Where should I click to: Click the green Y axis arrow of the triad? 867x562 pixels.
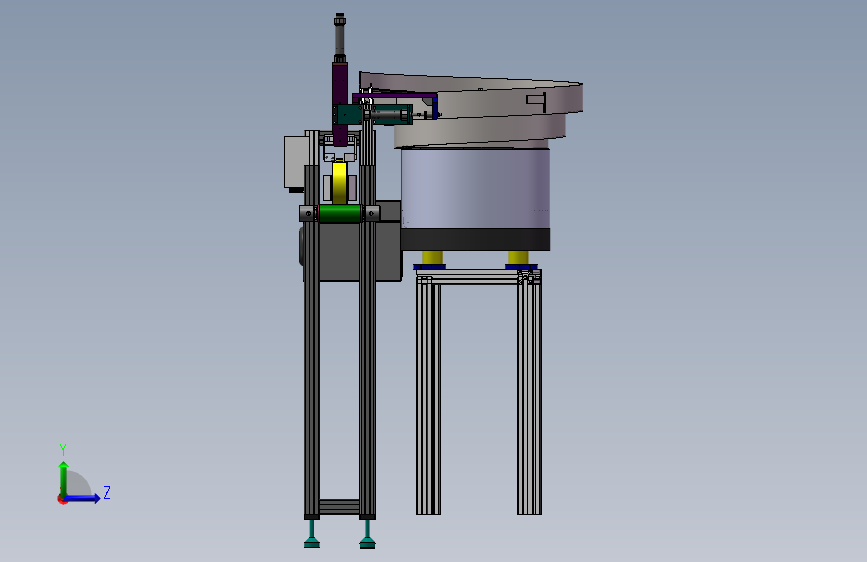point(64,478)
